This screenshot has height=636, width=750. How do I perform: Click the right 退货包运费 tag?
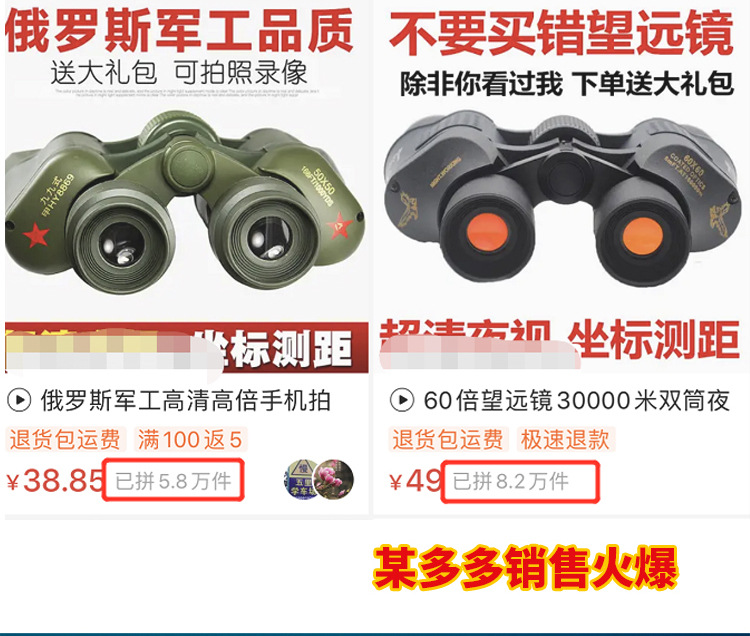(x=448, y=439)
